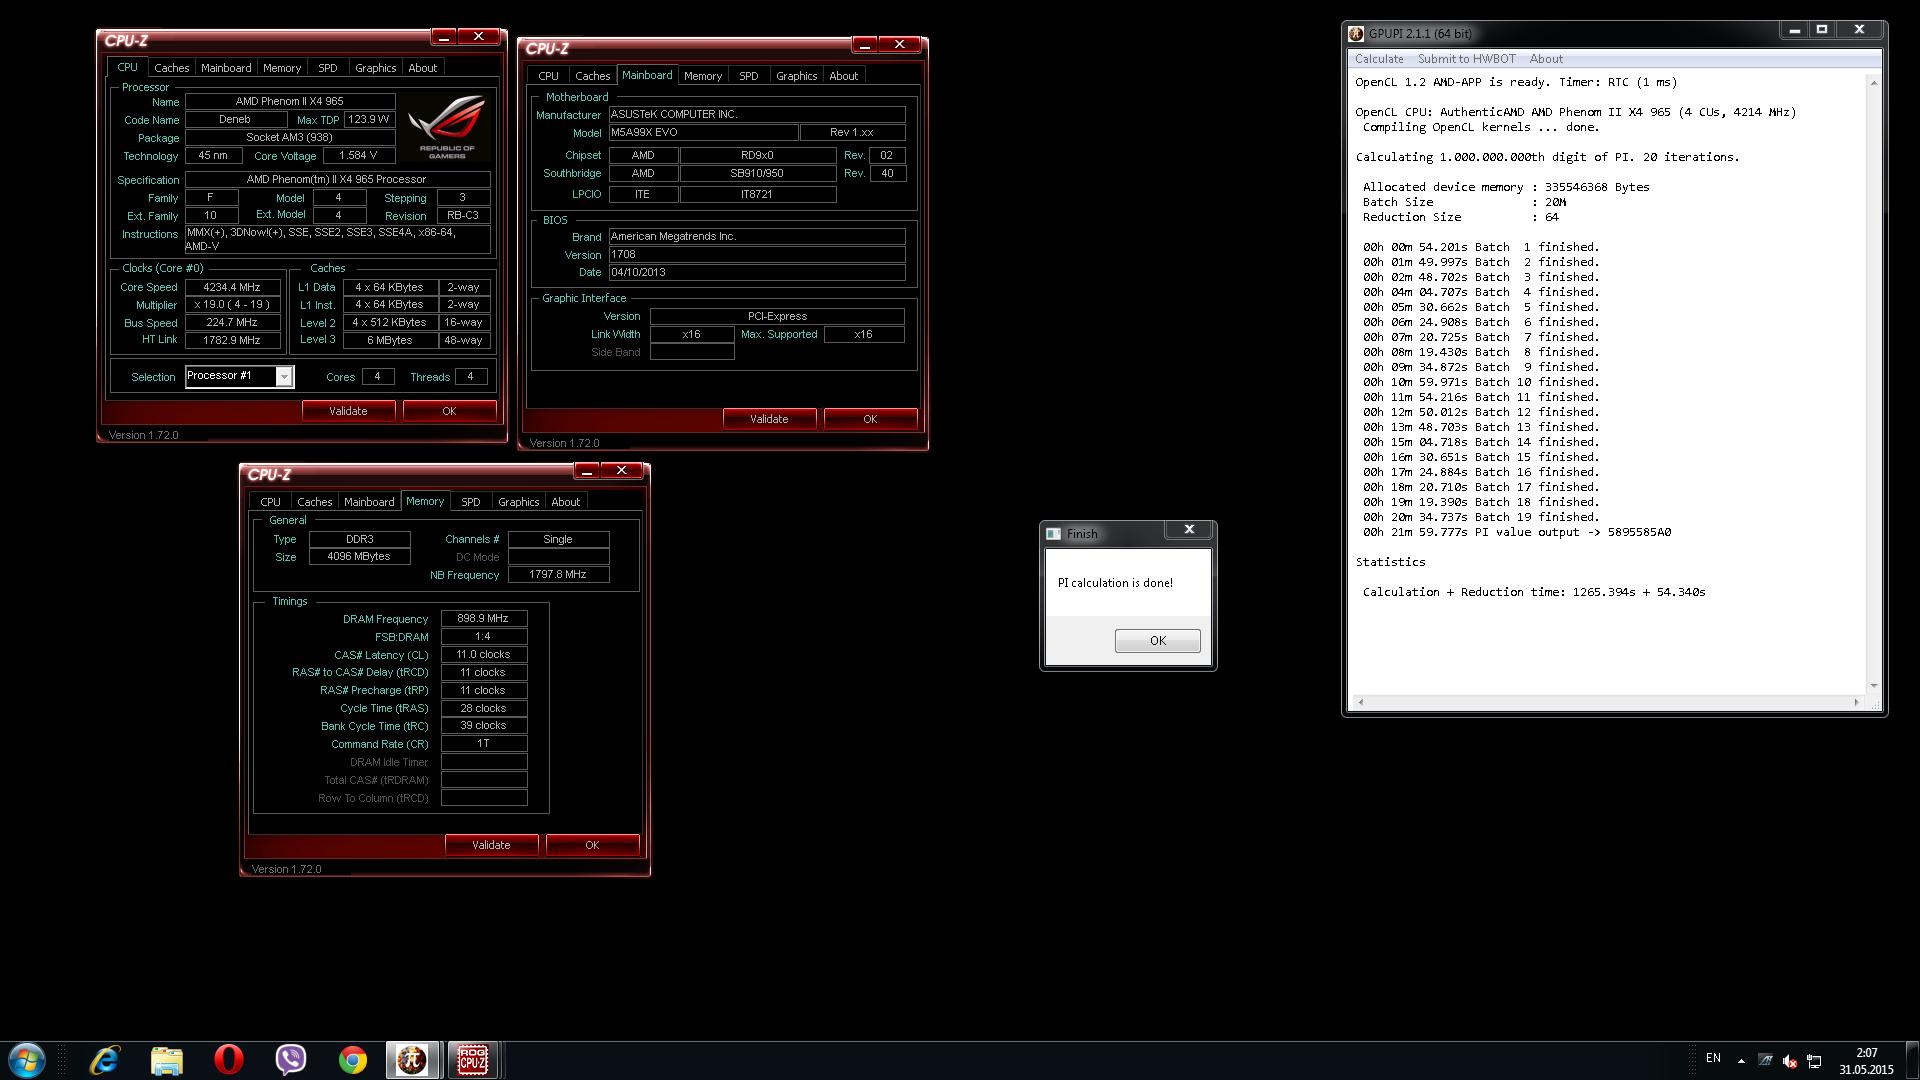The image size is (1920, 1080).
Task: Show hidden tray icons arrow
Action: [1741, 1061]
